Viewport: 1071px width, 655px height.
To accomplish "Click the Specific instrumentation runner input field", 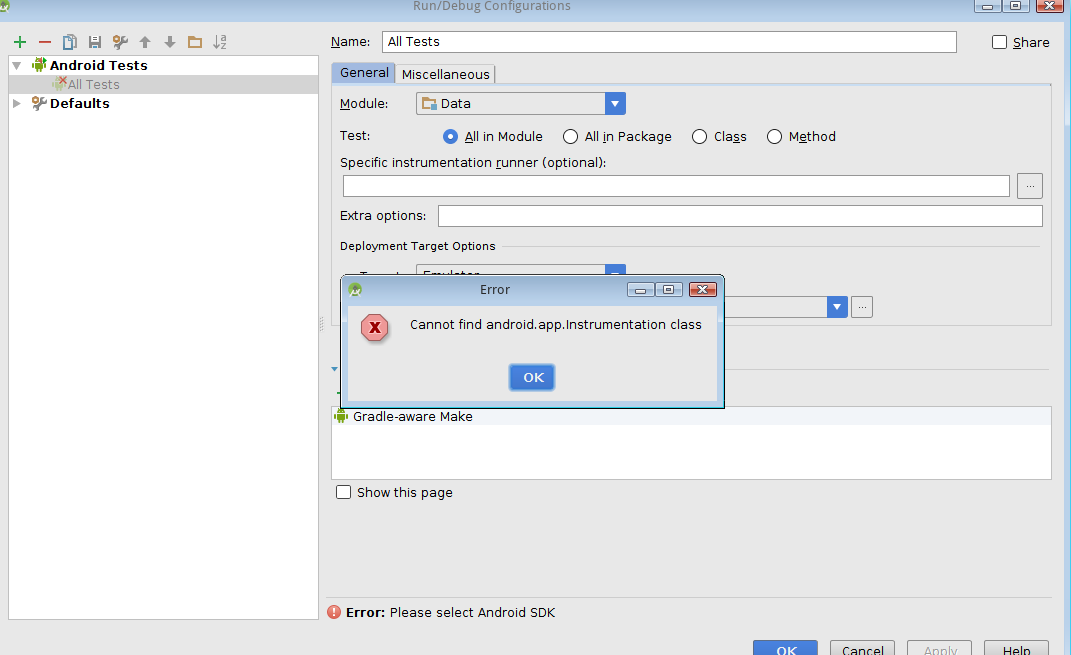I will tap(676, 186).
